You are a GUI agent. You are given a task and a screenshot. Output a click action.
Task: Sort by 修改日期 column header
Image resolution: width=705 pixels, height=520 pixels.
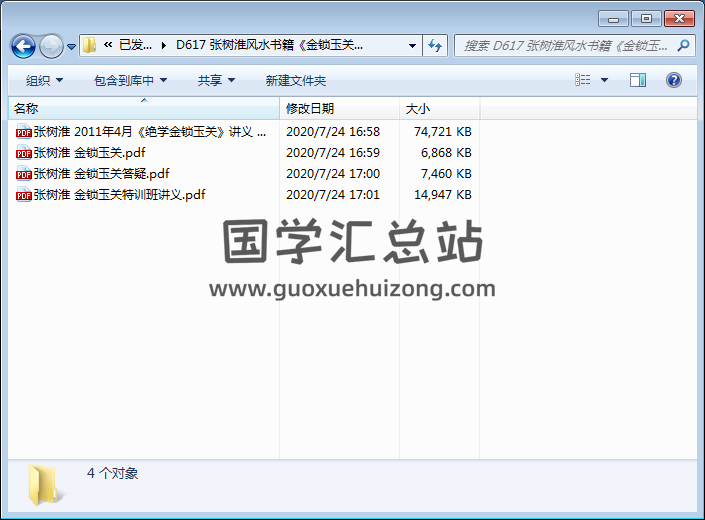pos(339,108)
